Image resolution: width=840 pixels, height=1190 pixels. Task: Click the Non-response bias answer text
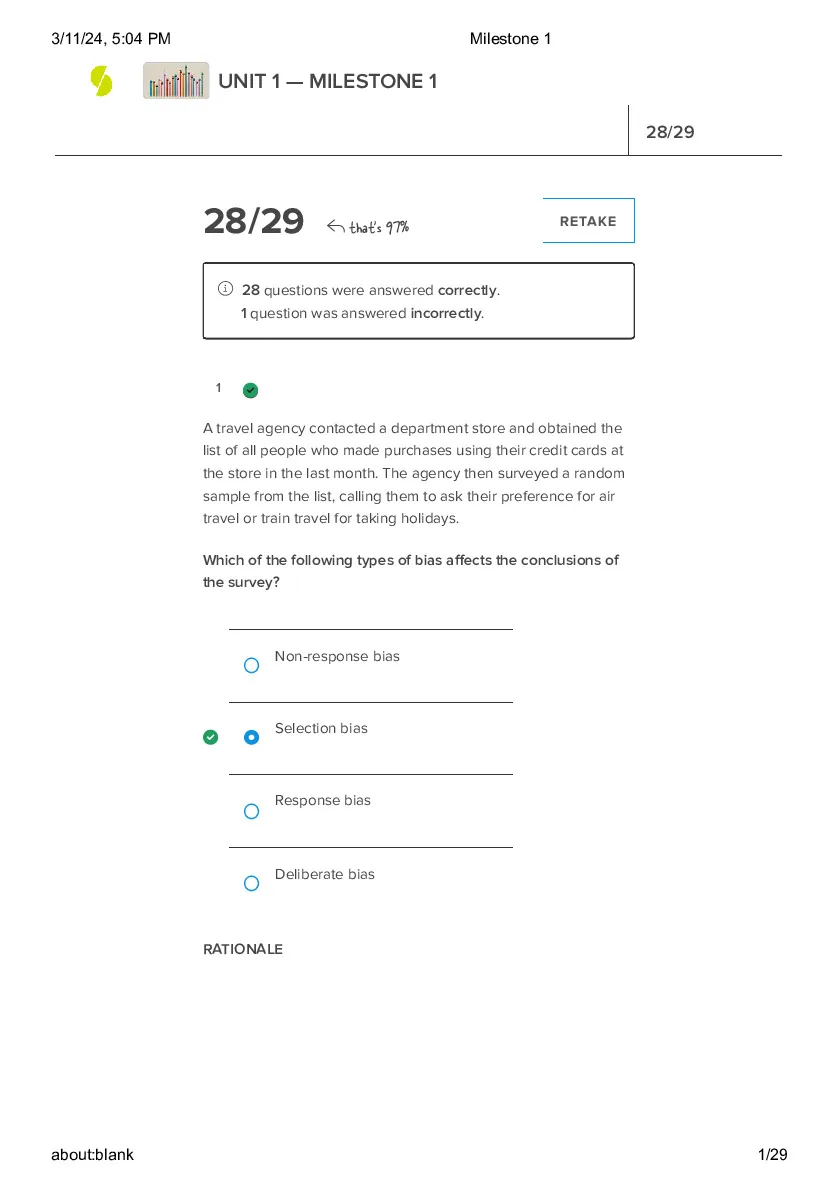[337, 656]
